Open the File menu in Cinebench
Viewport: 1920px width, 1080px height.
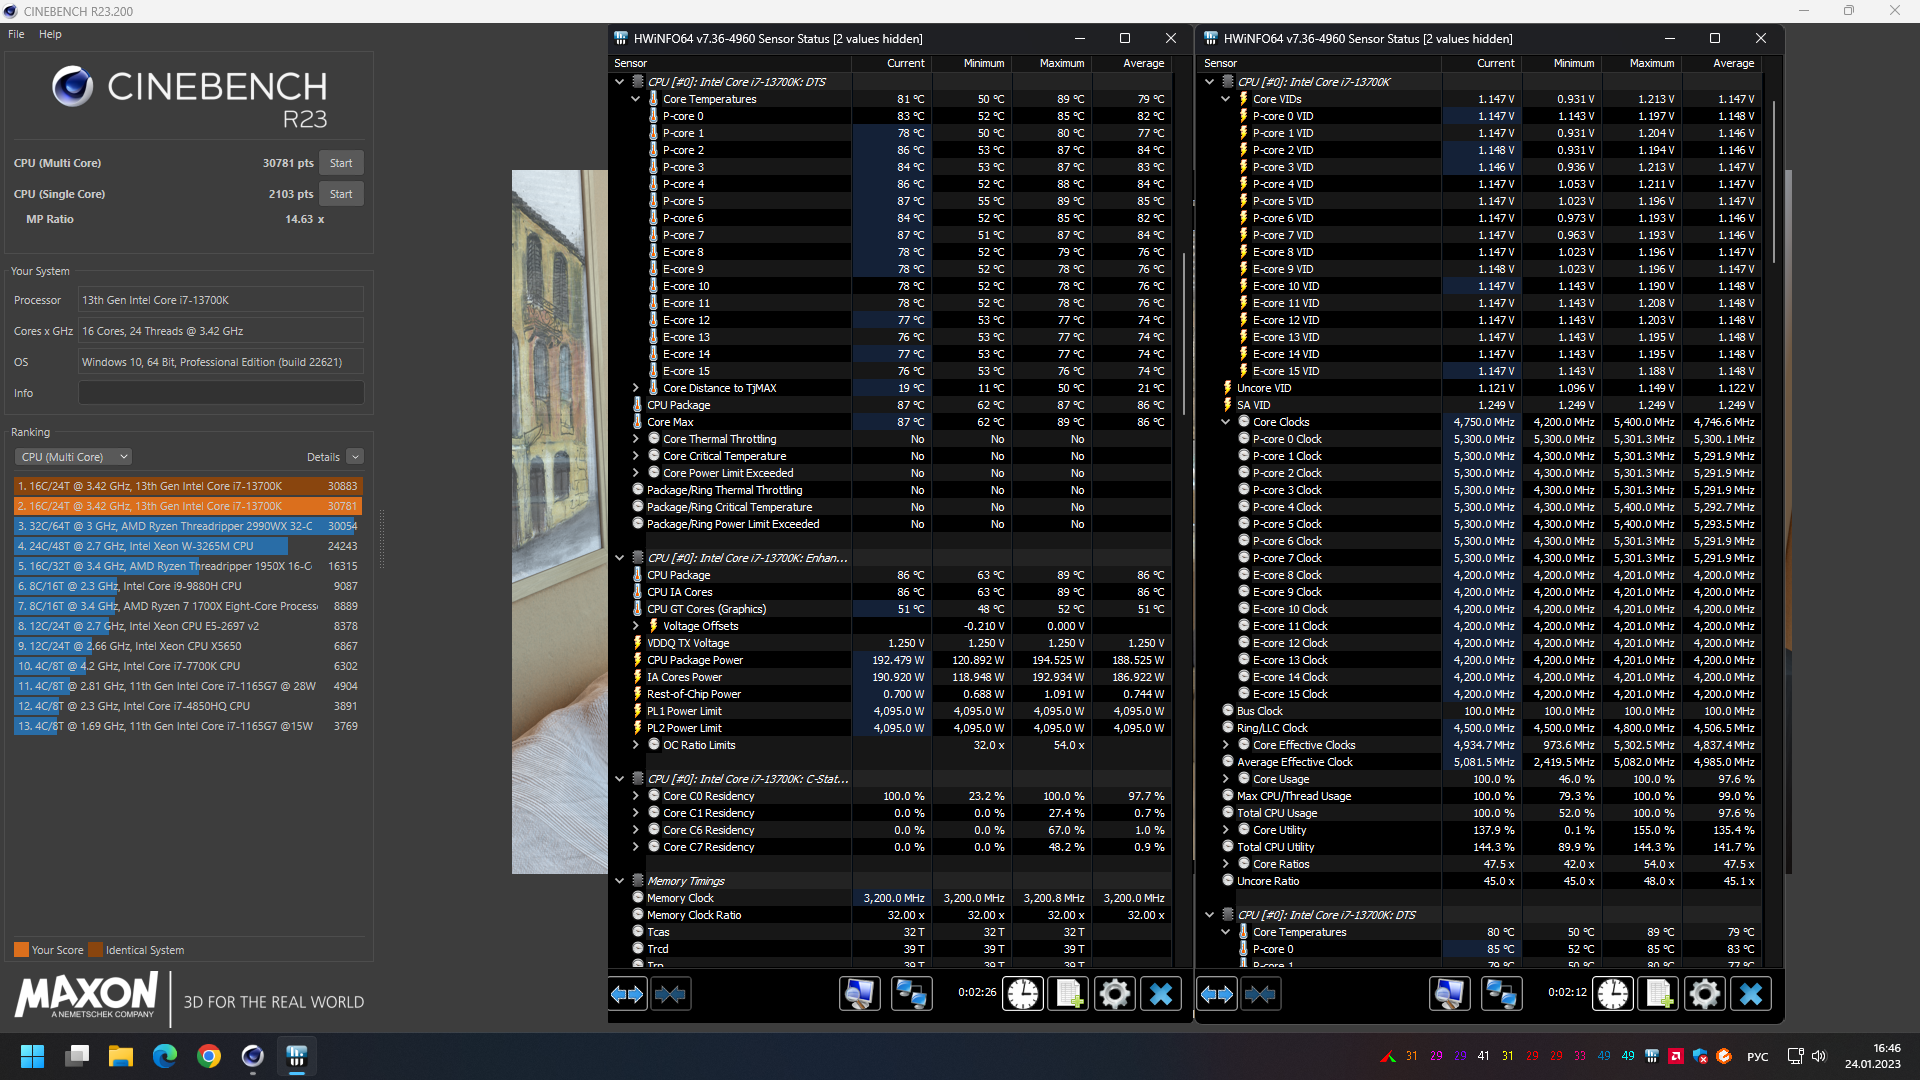[16, 34]
